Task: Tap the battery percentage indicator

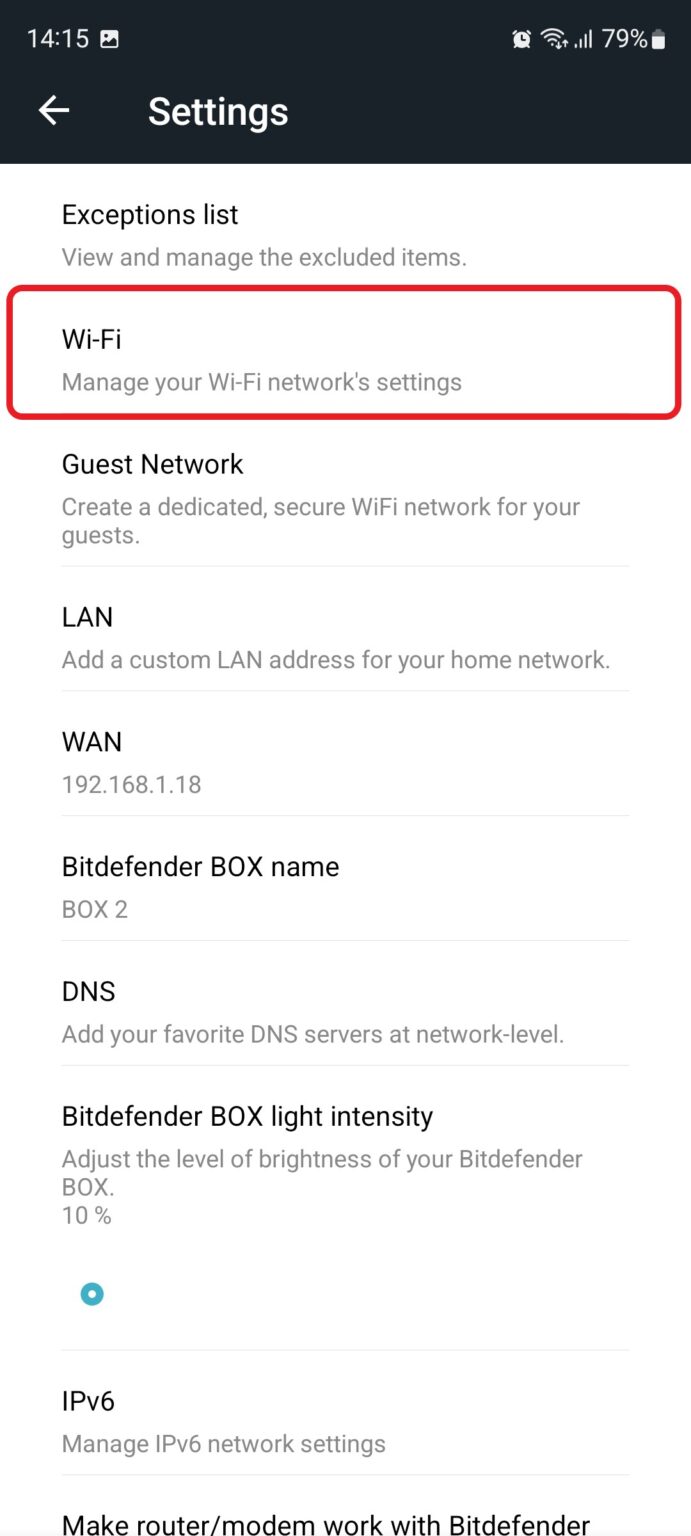Action: (x=626, y=39)
